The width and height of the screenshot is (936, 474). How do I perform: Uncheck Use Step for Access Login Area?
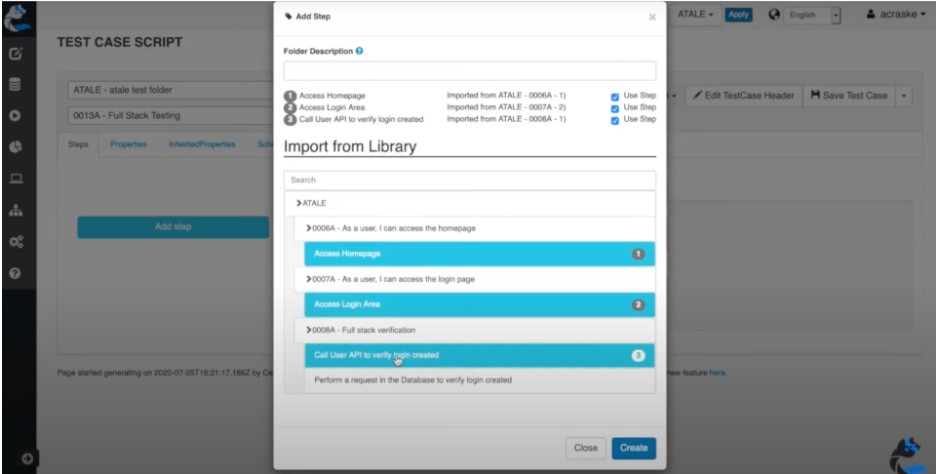(615, 108)
